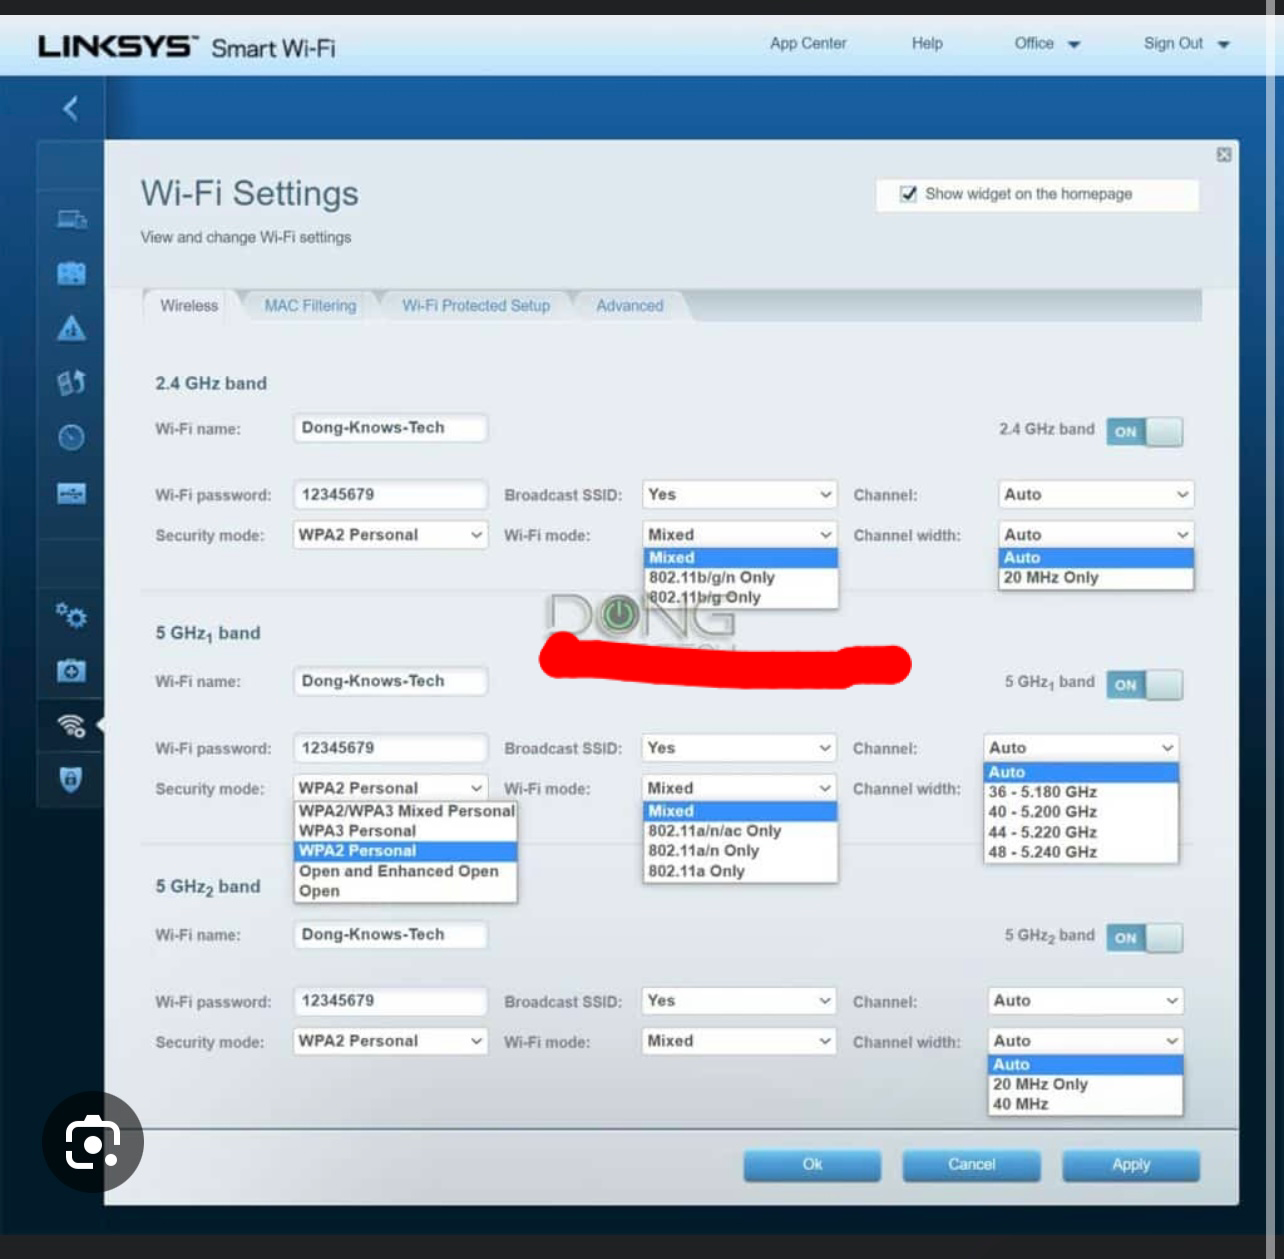Switch off the 5 GHz2 band toggle
The height and width of the screenshot is (1259, 1284).
[x=1144, y=938]
